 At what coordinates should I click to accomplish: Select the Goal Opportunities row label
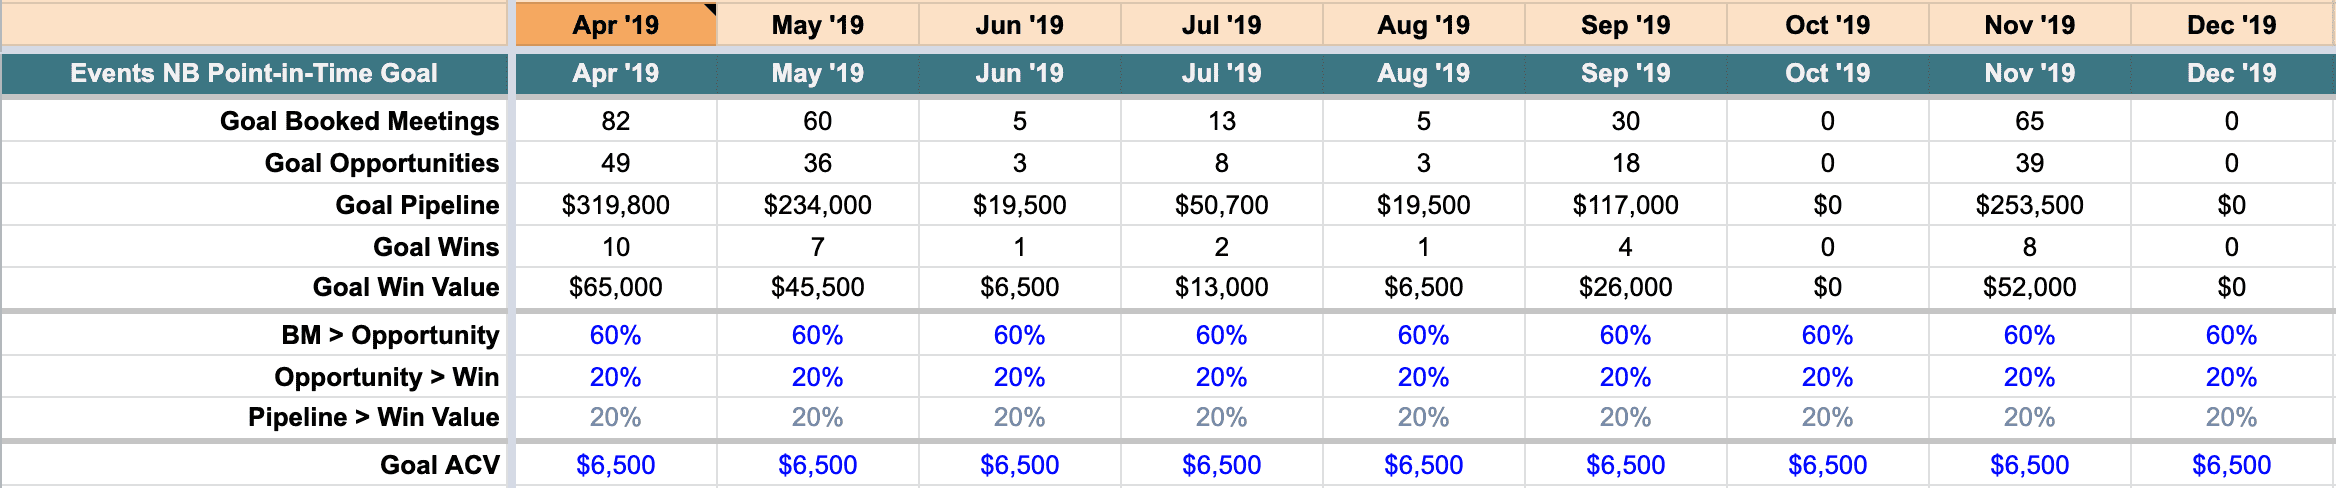tap(381, 163)
